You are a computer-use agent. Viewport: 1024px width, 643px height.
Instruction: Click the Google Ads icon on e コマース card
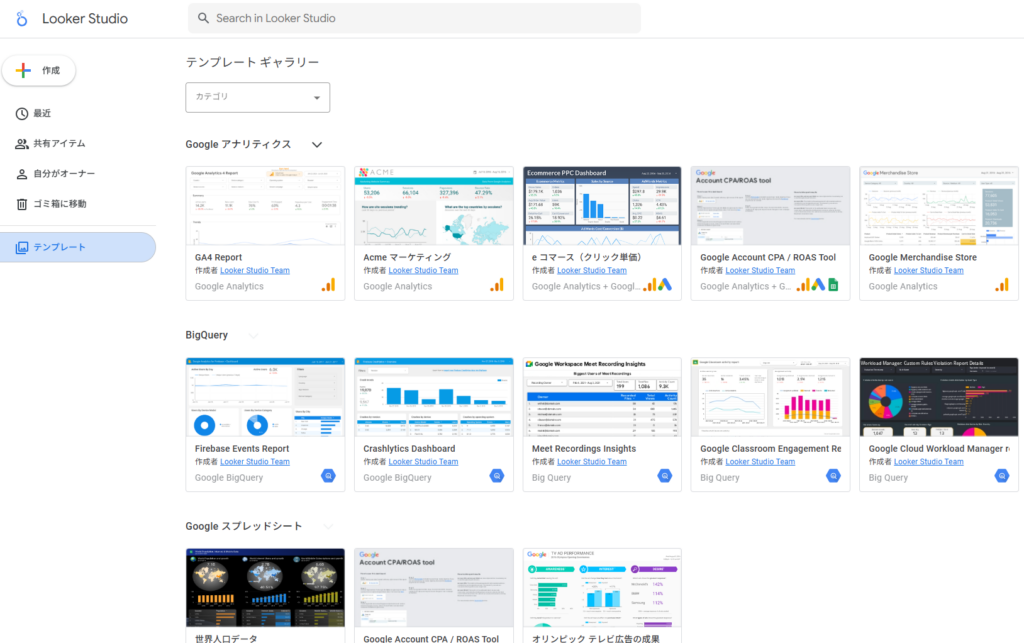click(x=664, y=285)
